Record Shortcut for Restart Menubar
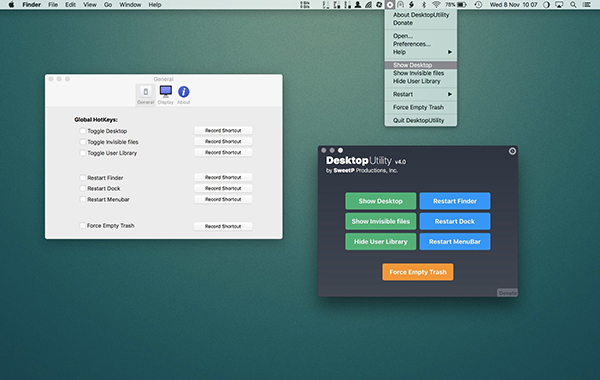 tap(223, 199)
